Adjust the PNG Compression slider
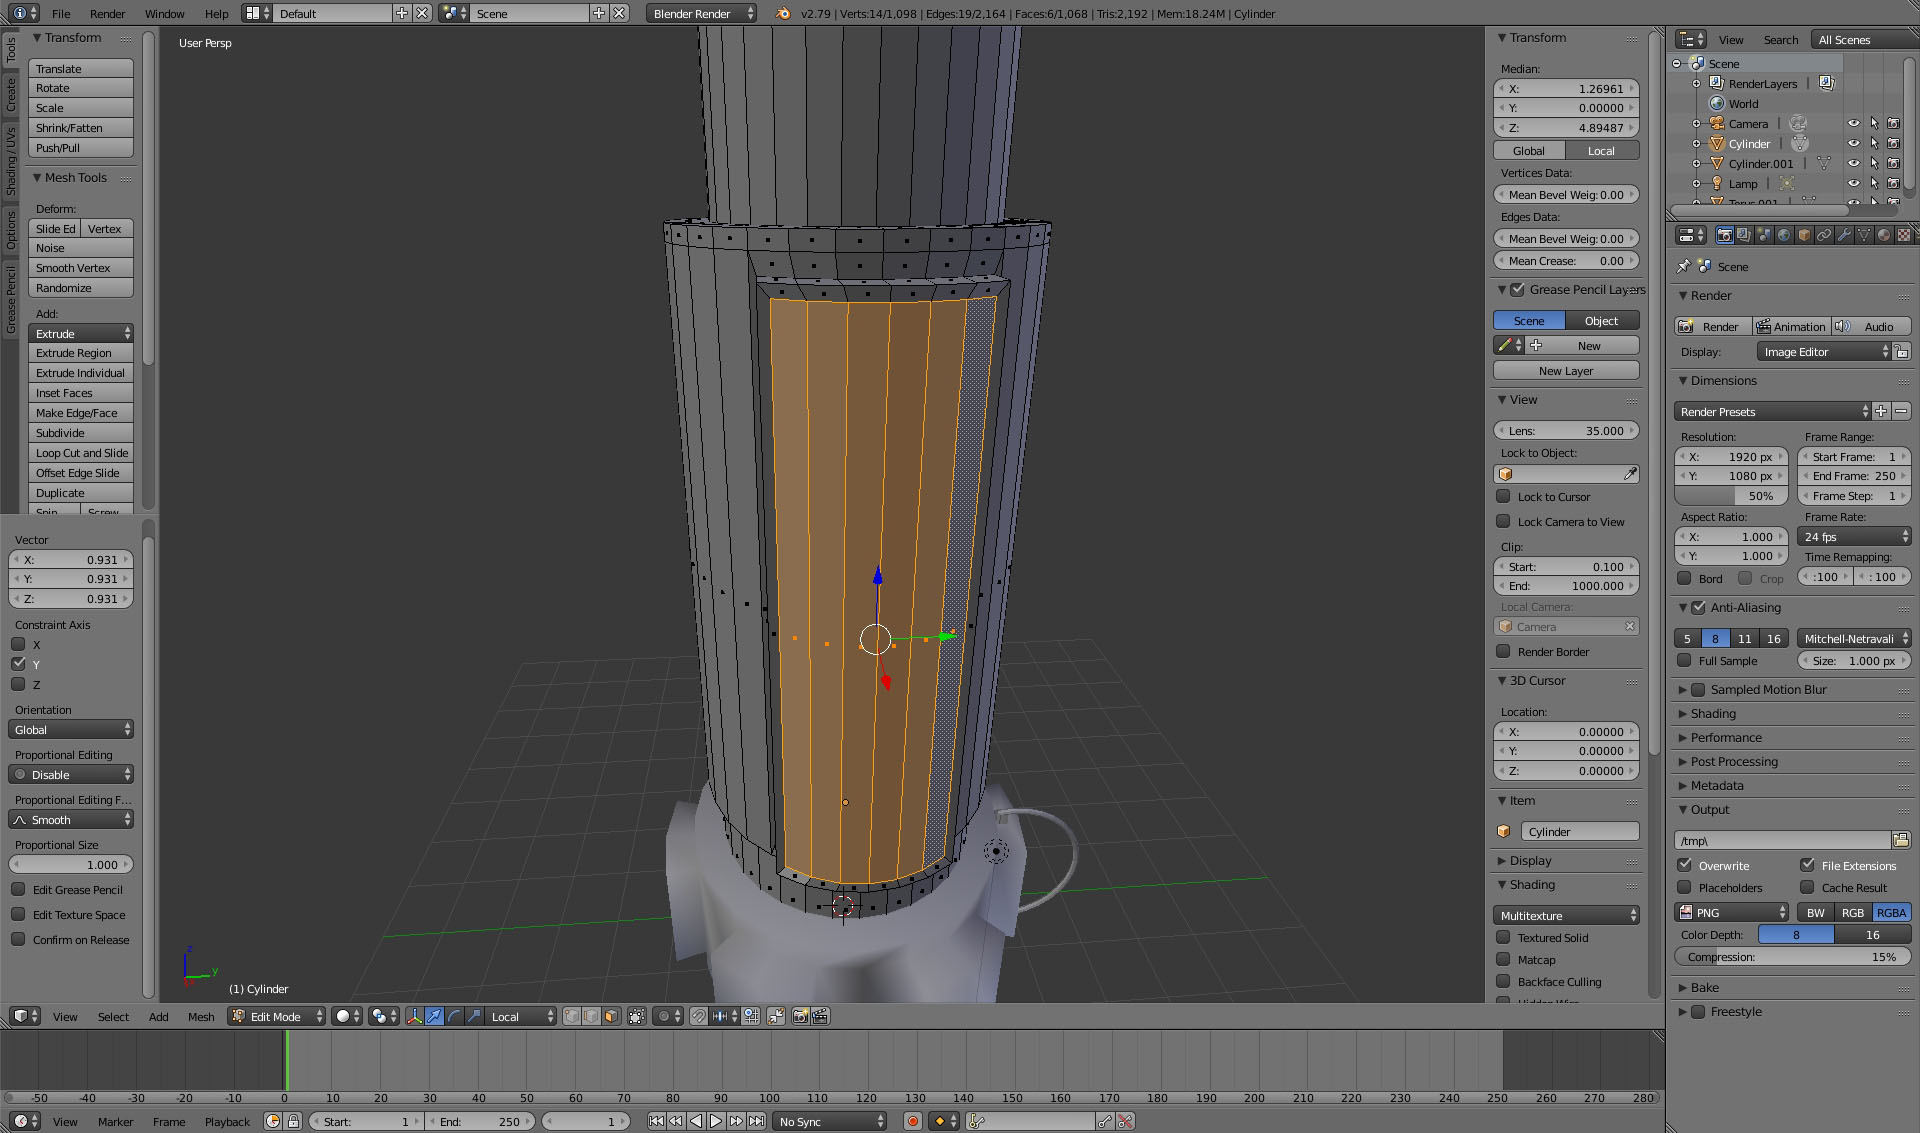 tap(1792, 957)
